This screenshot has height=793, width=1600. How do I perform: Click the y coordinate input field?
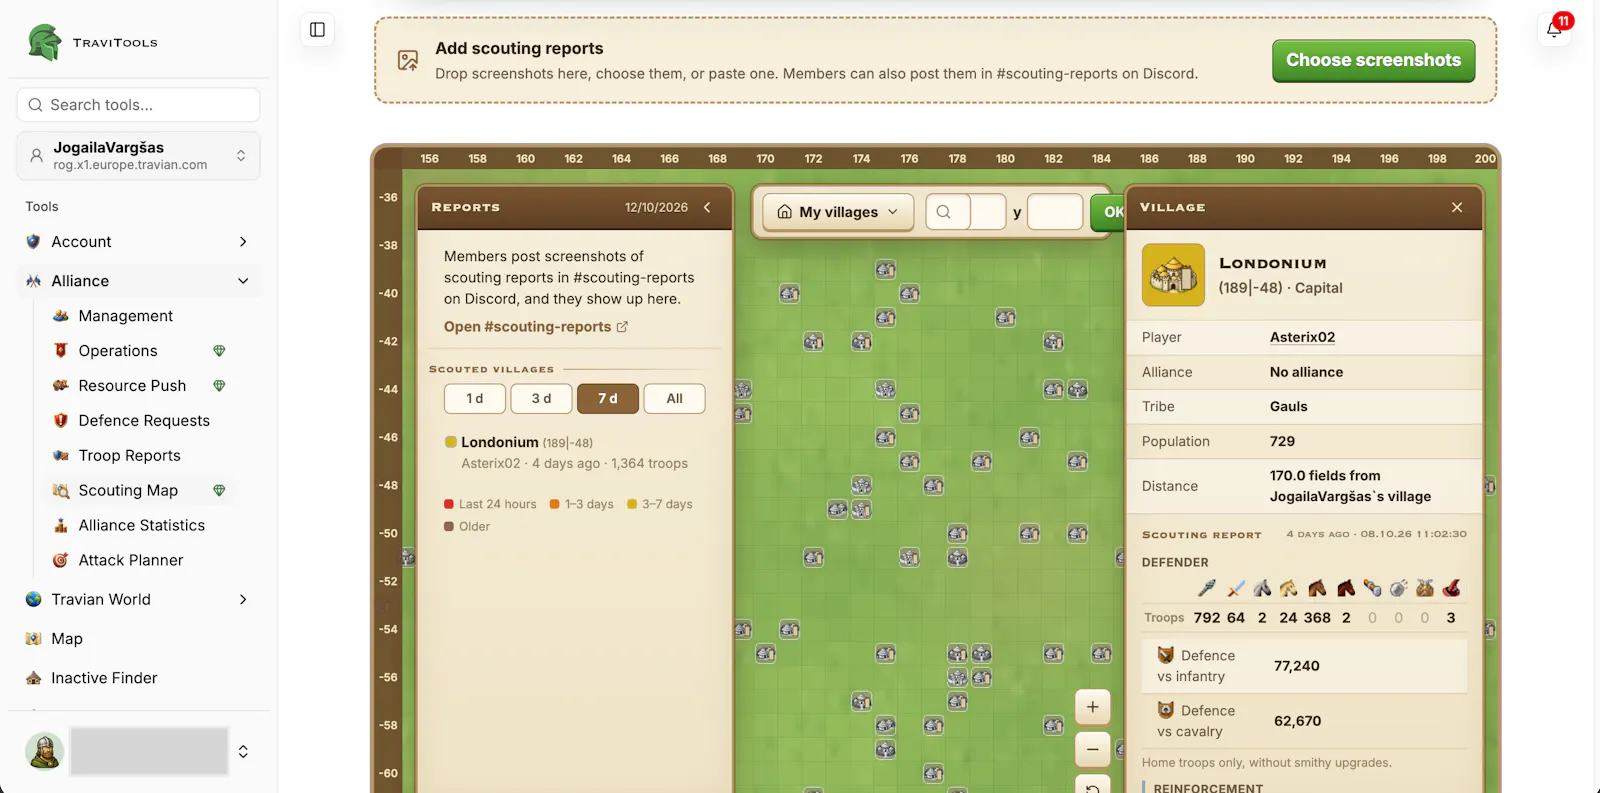1055,212
